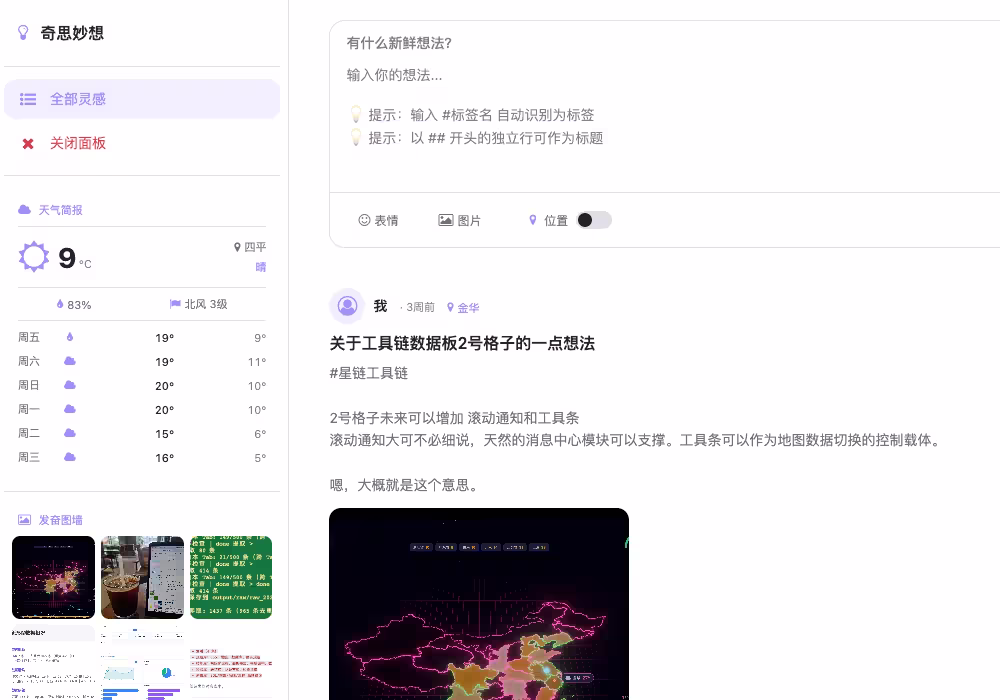Click the 北风 3级 wind text
The image size is (1000, 700).
(205, 304)
